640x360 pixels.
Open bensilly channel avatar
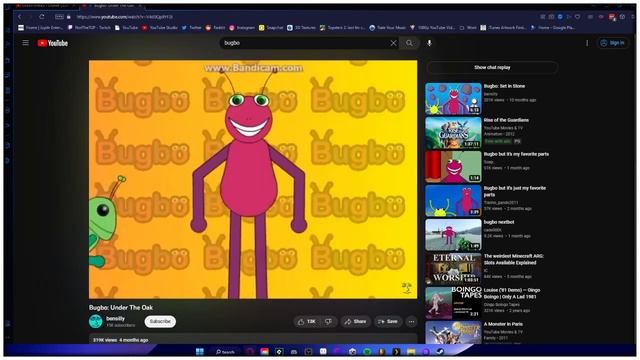point(96,322)
